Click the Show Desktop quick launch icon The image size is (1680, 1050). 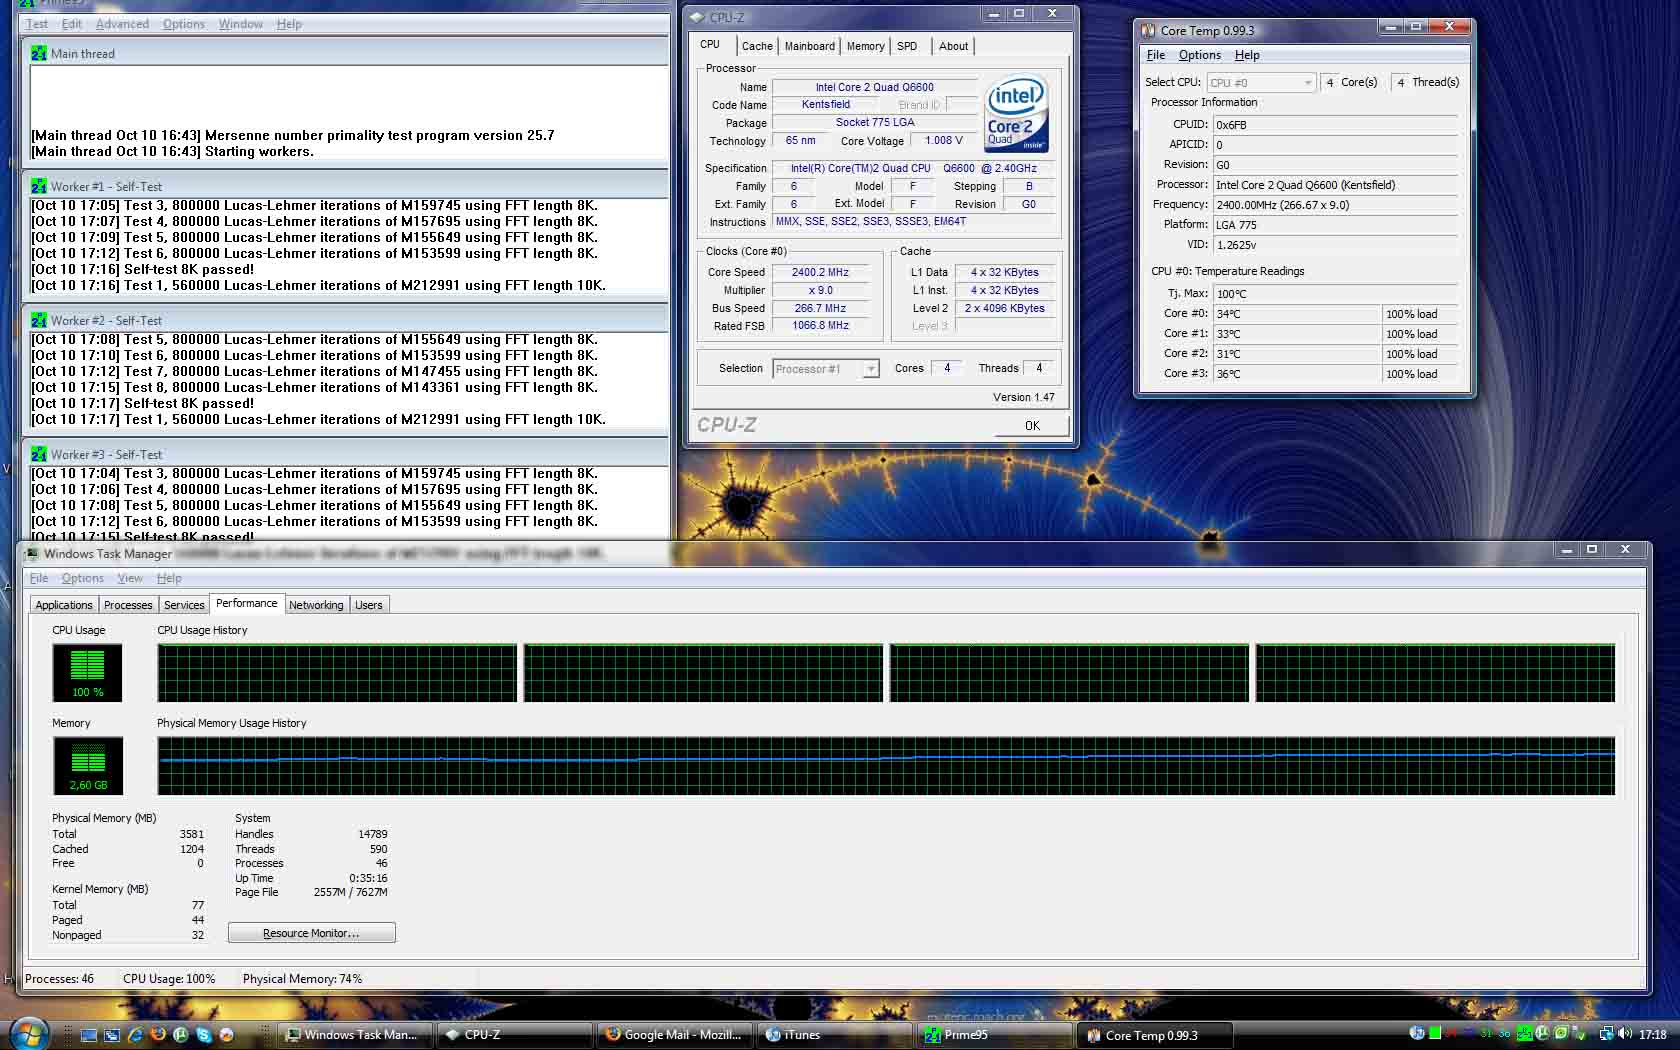click(89, 1035)
